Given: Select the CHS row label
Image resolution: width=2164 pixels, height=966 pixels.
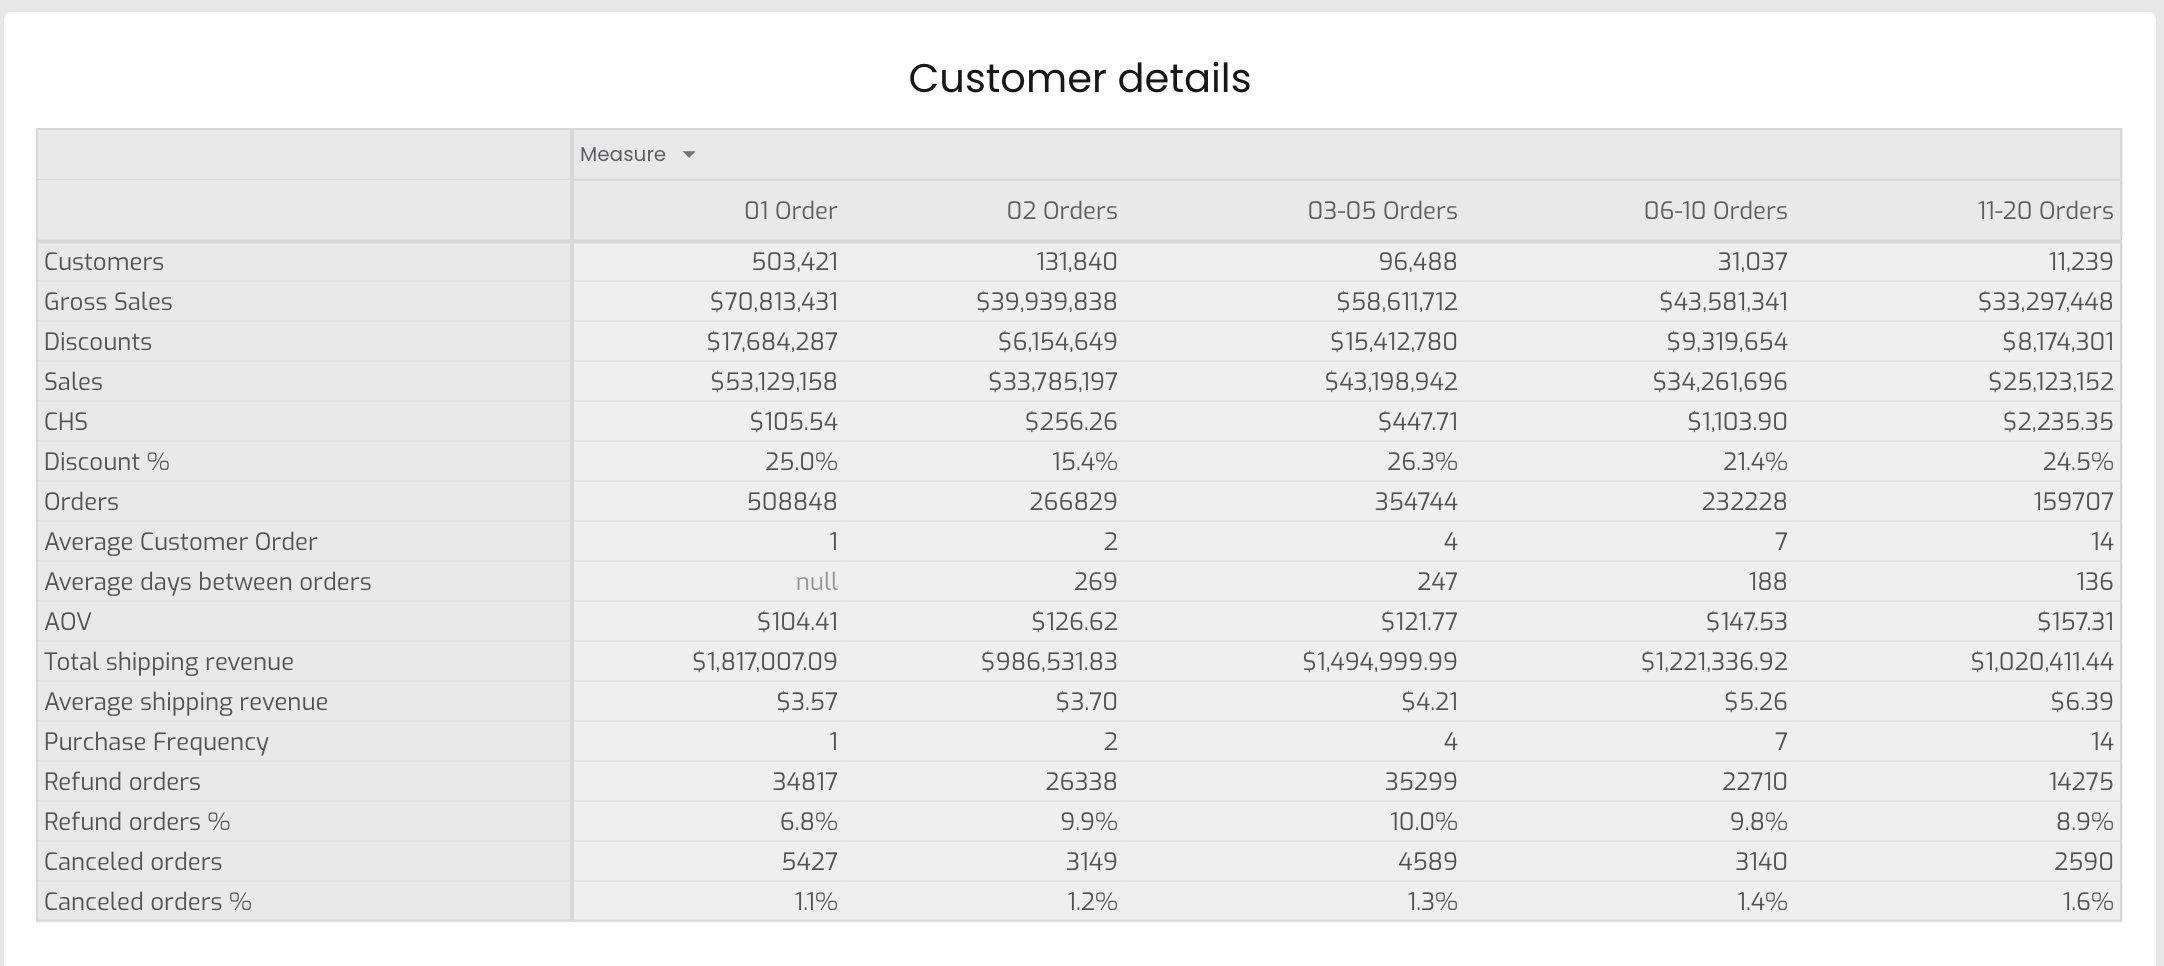Looking at the screenshot, I should click(66, 422).
